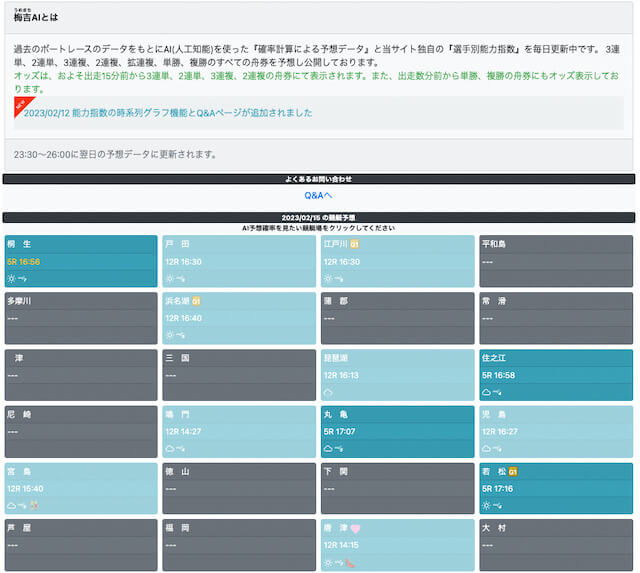Click the 江戸川 venue name
The height and width of the screenshot is (573, 640).
pyautogui.click(x=336, y=244)
